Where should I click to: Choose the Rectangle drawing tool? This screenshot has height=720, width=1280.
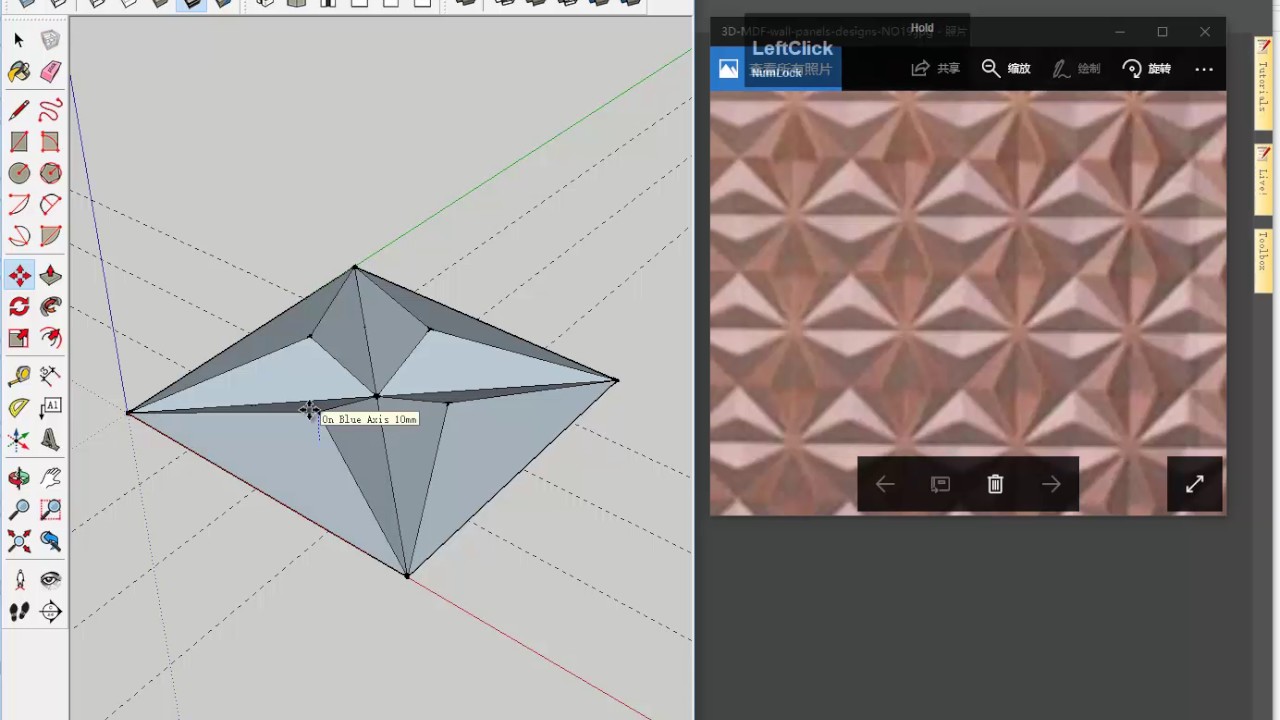tap(19, 142)
